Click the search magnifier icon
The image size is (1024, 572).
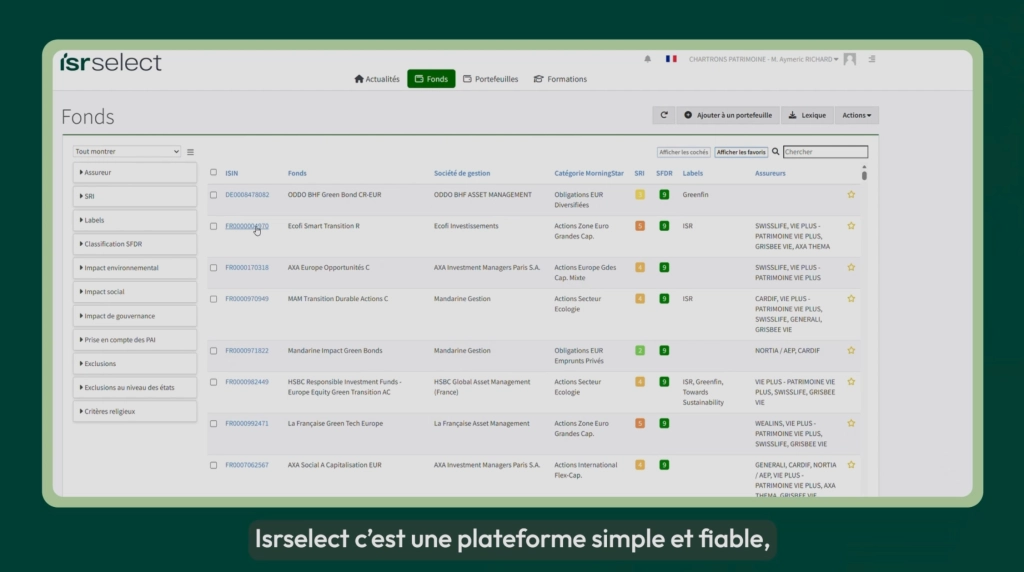pyautogui.click(x=776, y=151)
